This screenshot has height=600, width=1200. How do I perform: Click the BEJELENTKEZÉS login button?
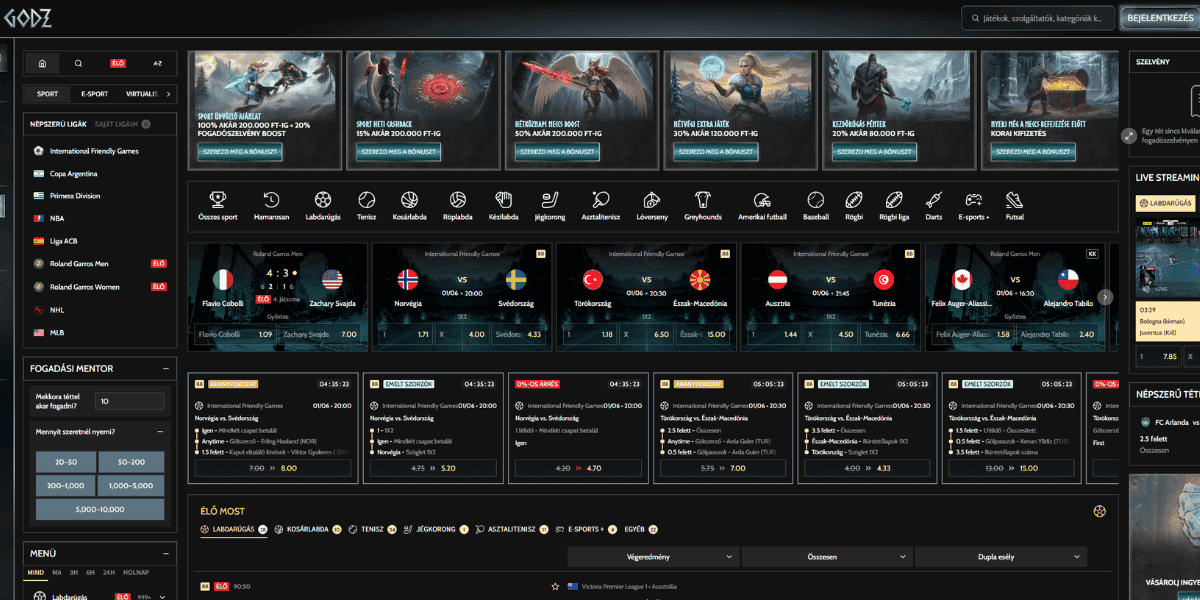1159,18
